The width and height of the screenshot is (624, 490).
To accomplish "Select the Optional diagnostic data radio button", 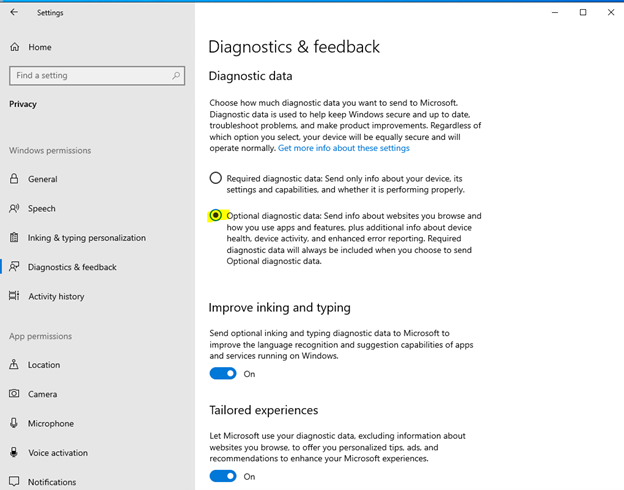I will 216,215.
